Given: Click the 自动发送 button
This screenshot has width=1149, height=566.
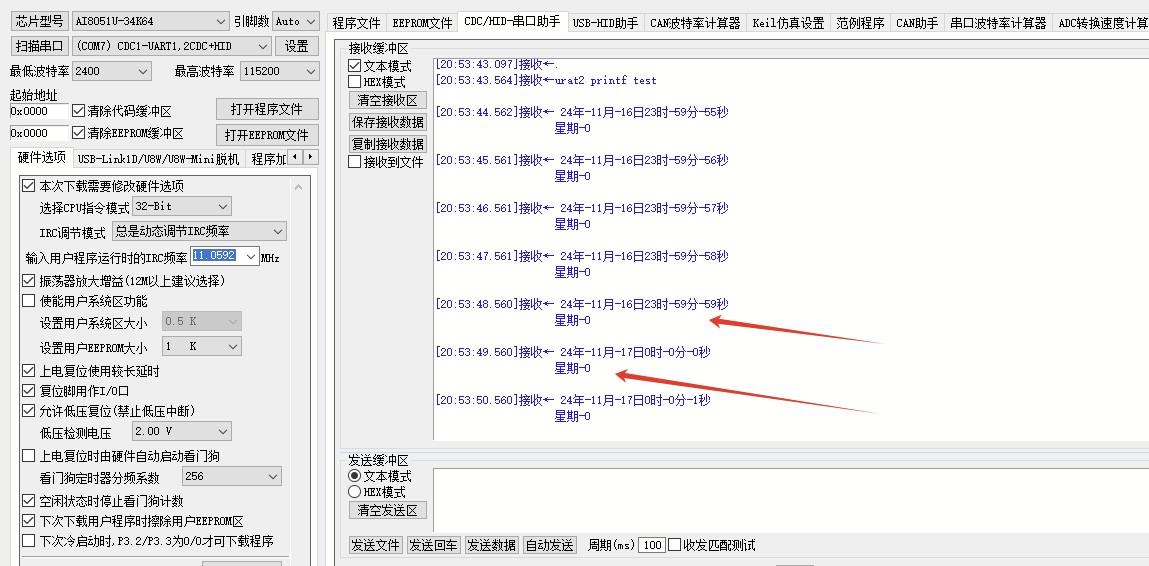Looking at the screenshot, I should tap(550, 545).
